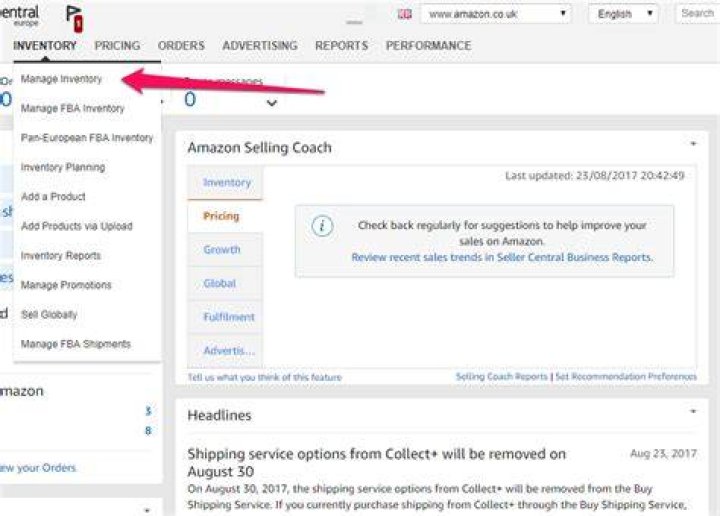The image size is (720, 516).
Task: Click Tell us what you think link
Action: (x=265, y=377)
